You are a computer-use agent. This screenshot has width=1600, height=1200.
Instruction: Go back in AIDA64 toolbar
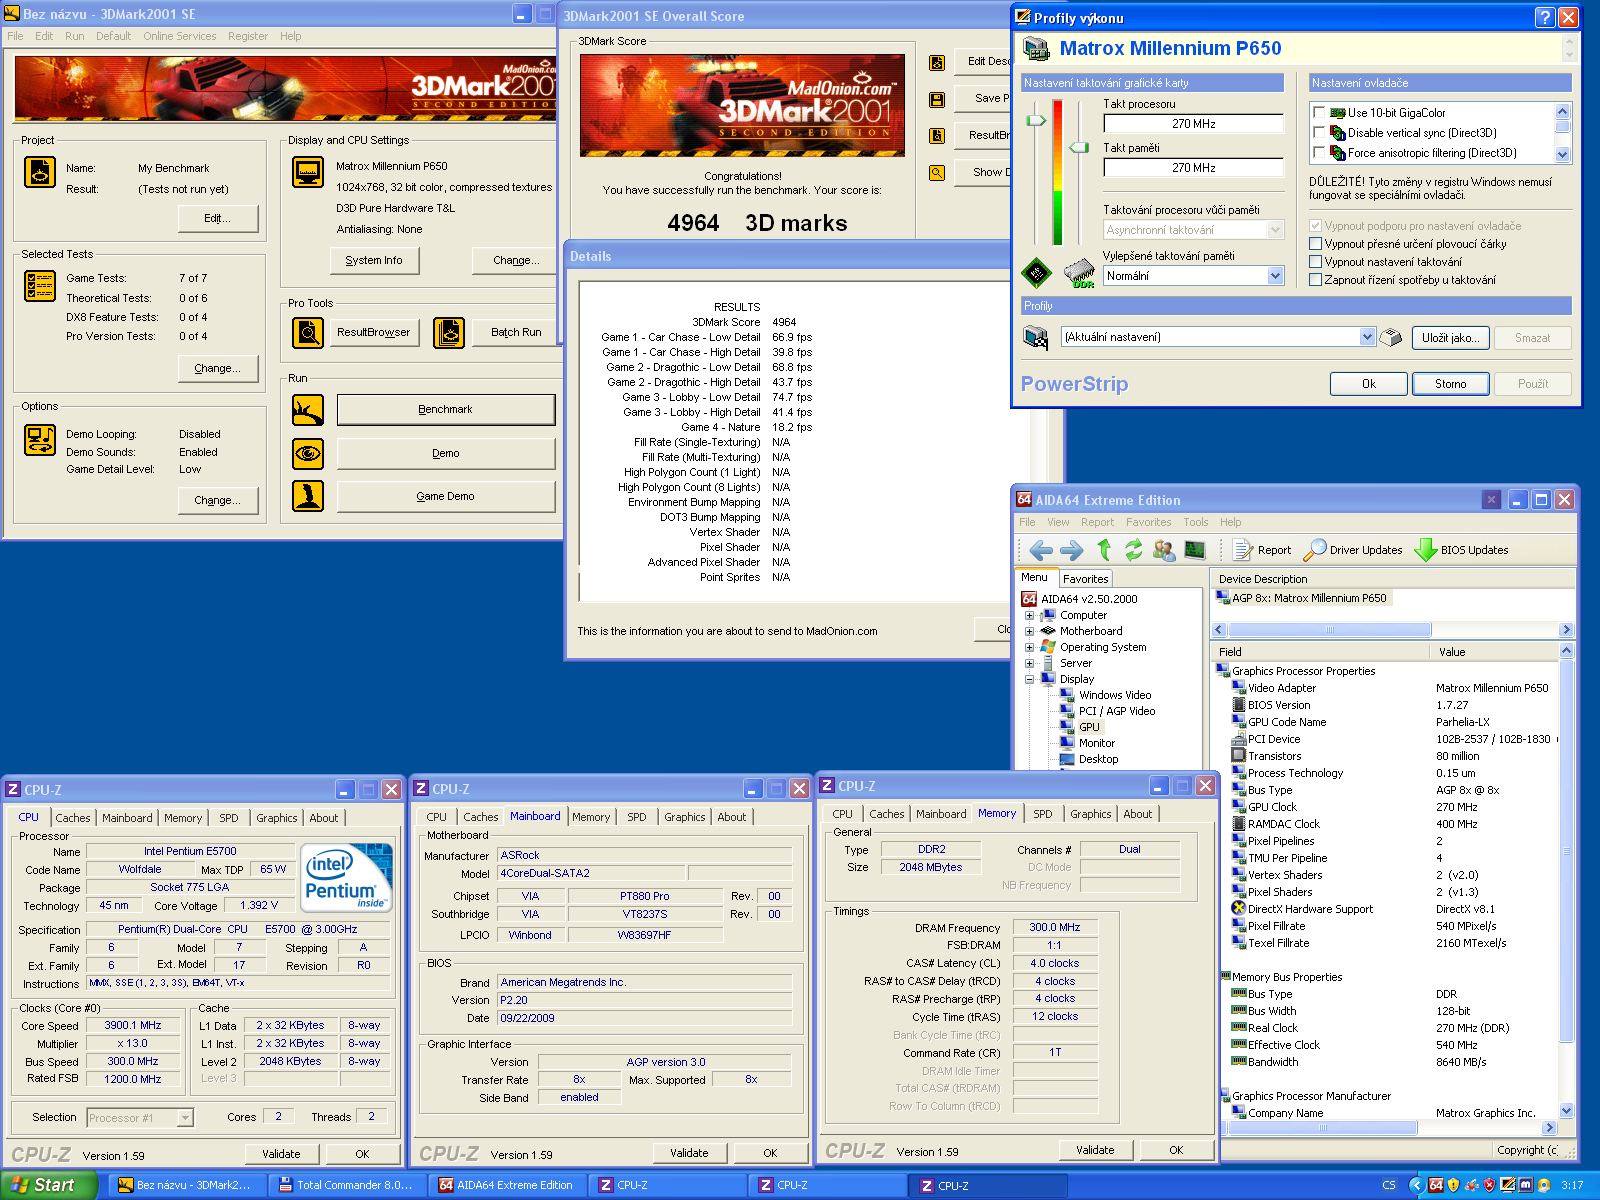(1041, 550)
